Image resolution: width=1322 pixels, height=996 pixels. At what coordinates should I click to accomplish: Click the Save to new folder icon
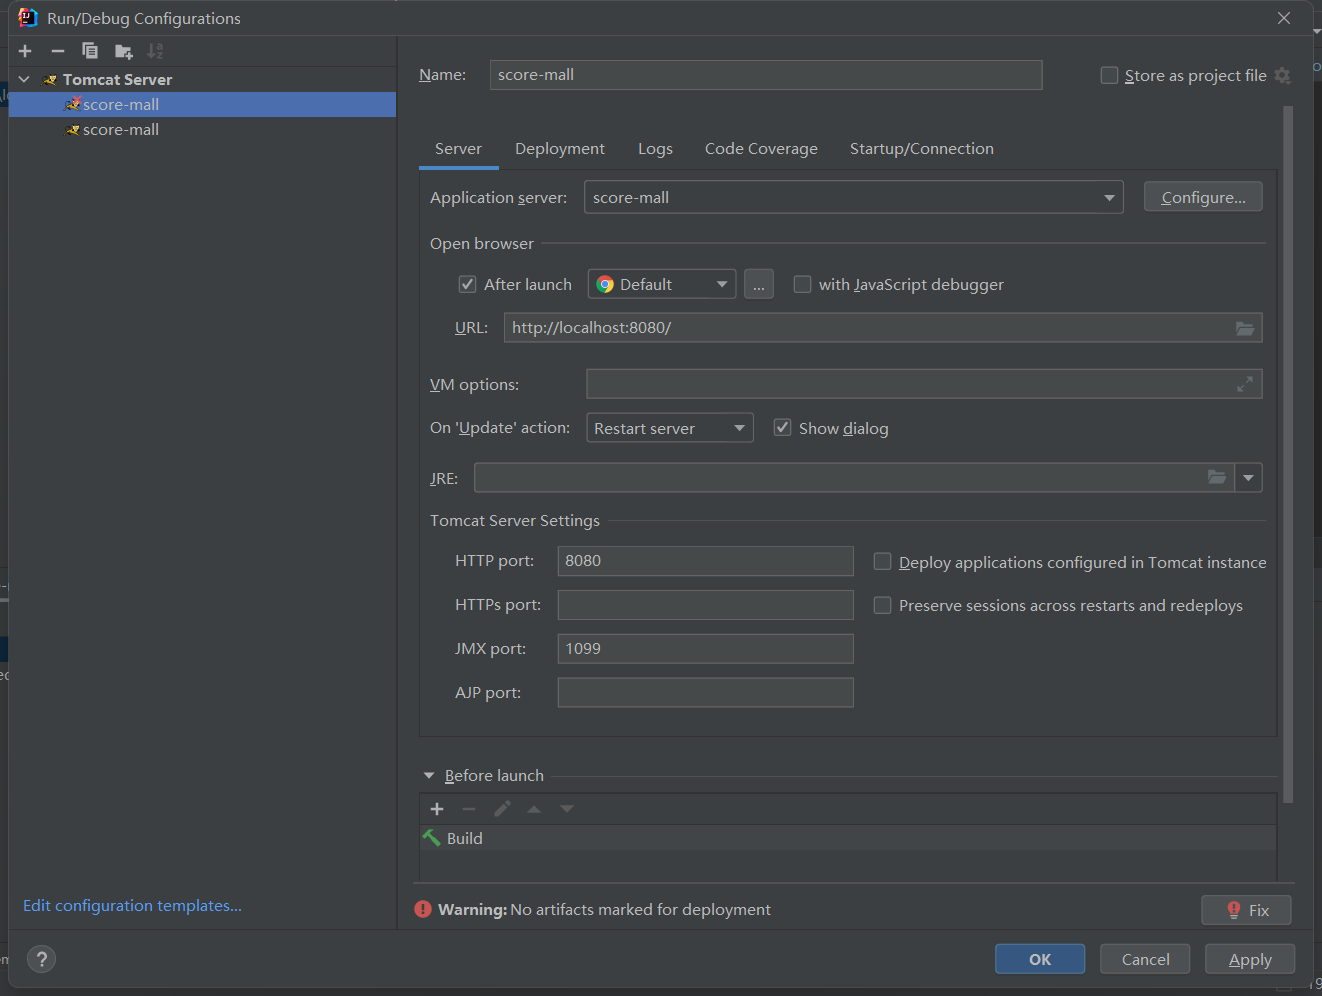(123, 51)
